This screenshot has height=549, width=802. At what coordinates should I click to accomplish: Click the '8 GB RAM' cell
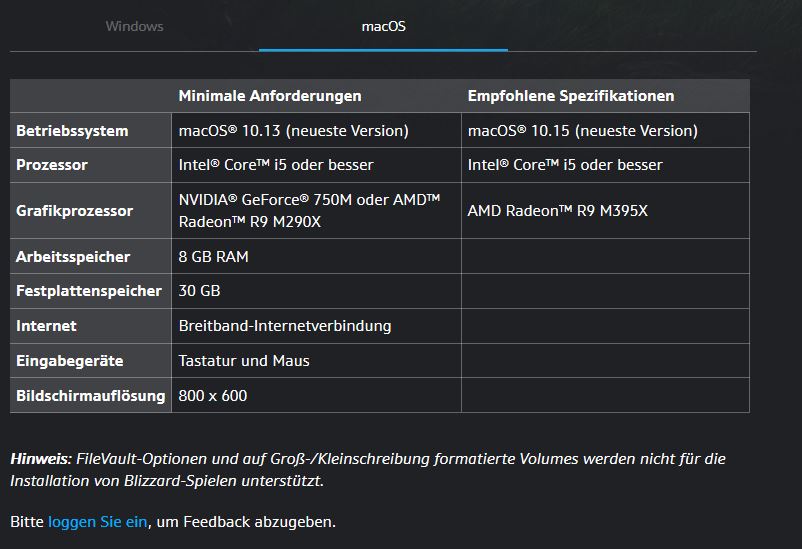click(316, 256)
